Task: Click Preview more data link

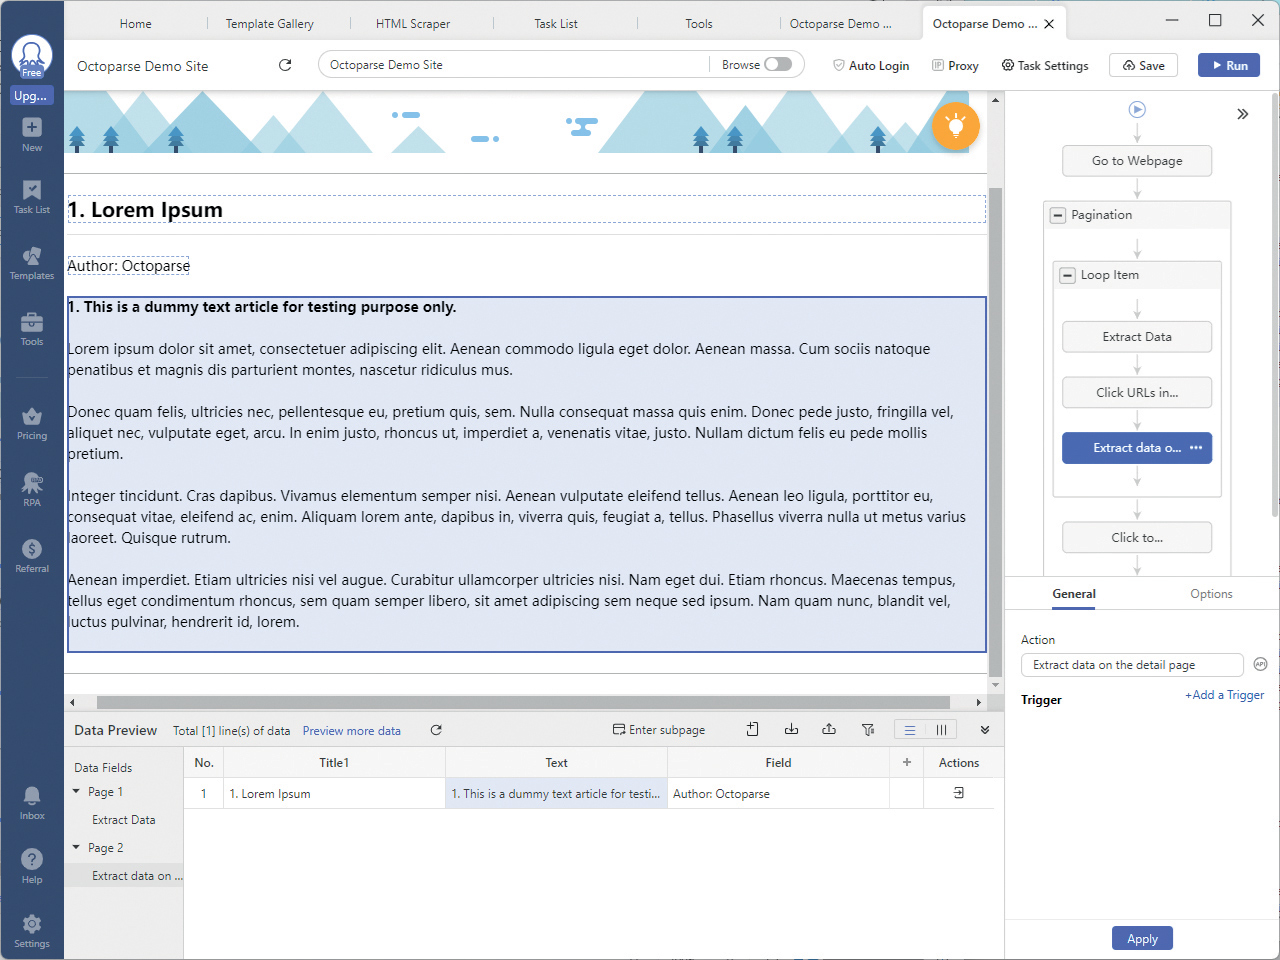Action: (x=352, y=731)
